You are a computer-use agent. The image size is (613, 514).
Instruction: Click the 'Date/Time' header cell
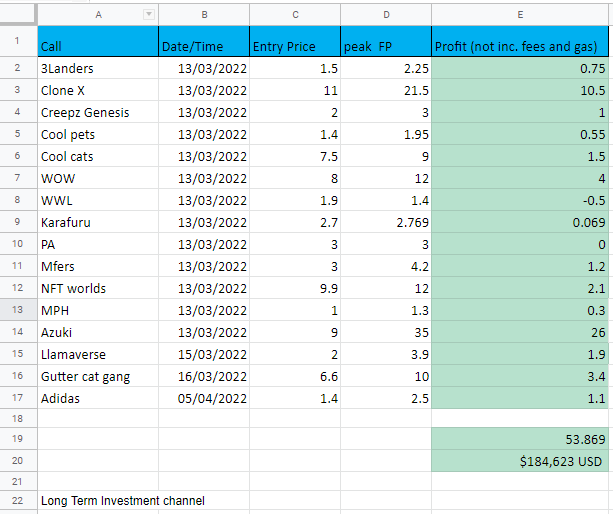[x=204, y=41]
